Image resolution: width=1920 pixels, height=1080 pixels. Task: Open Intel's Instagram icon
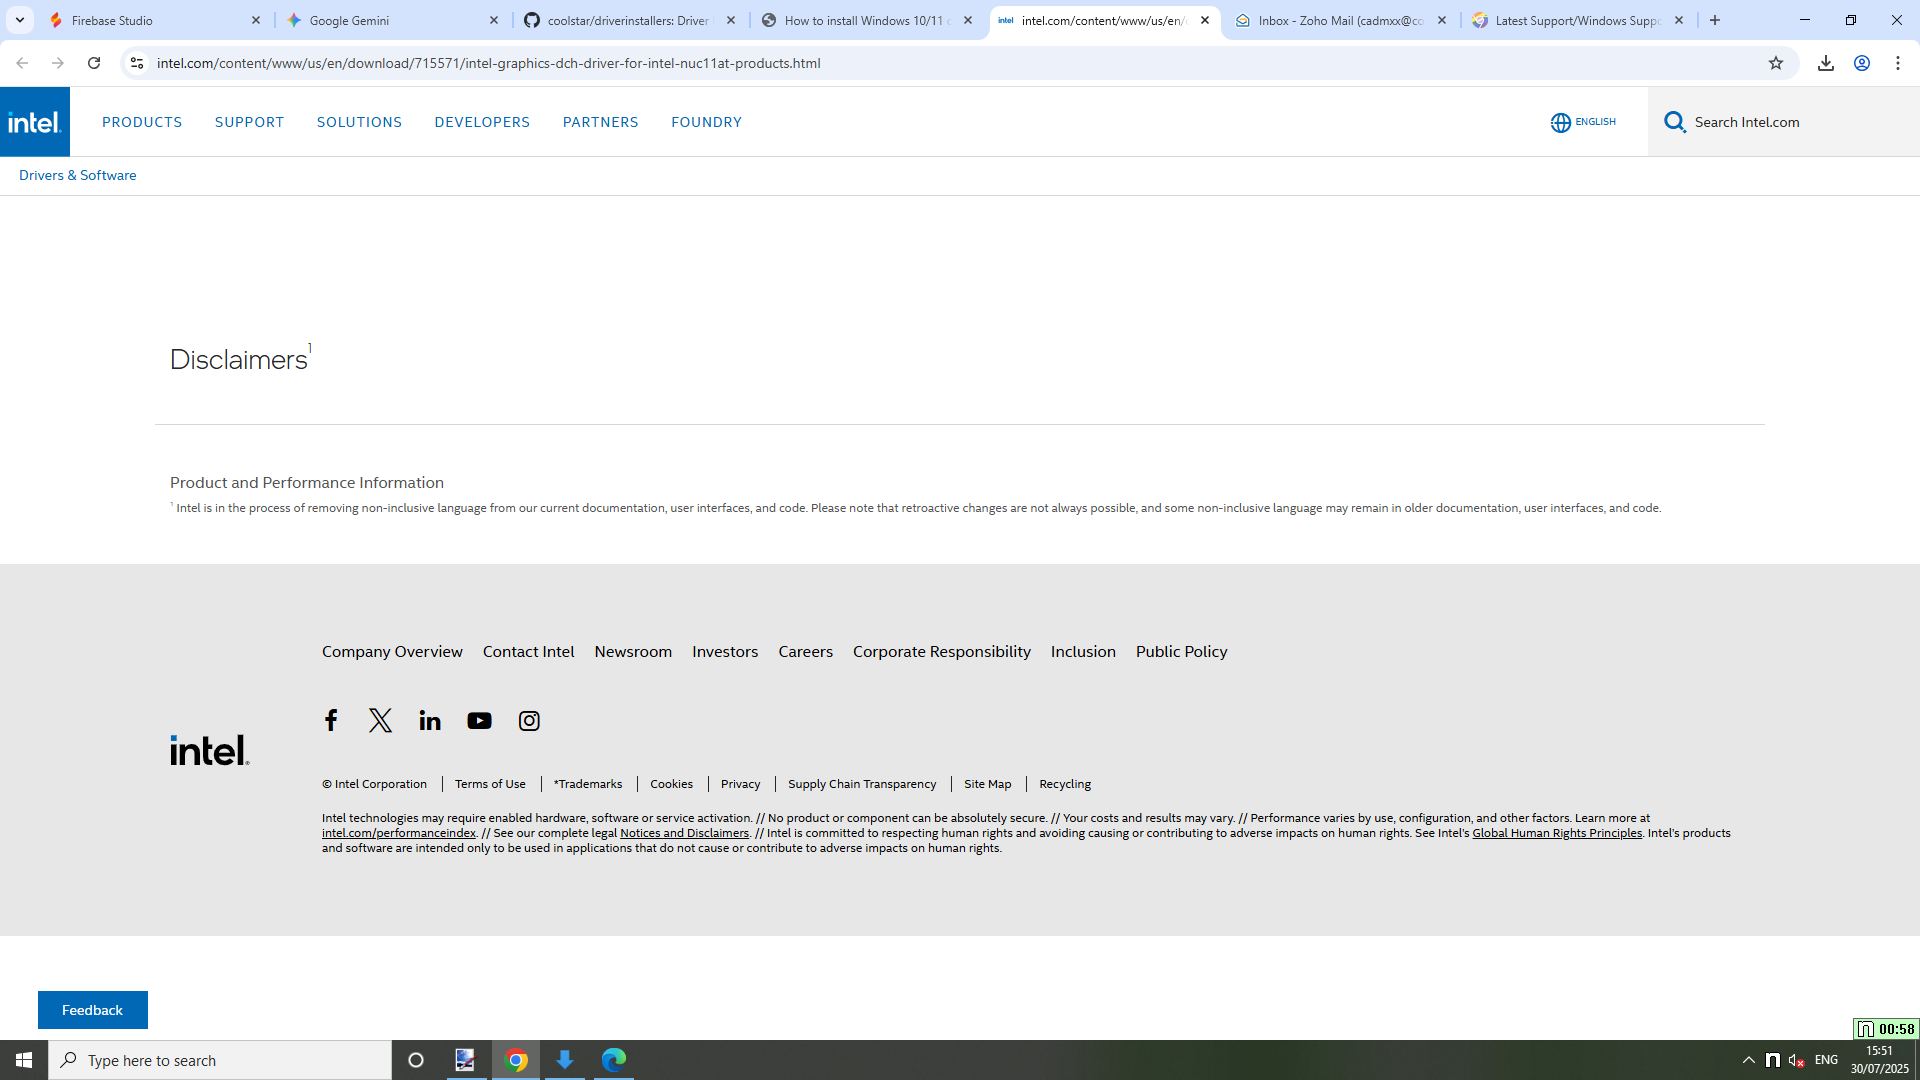pyautogui.click(x=529, y=720)
